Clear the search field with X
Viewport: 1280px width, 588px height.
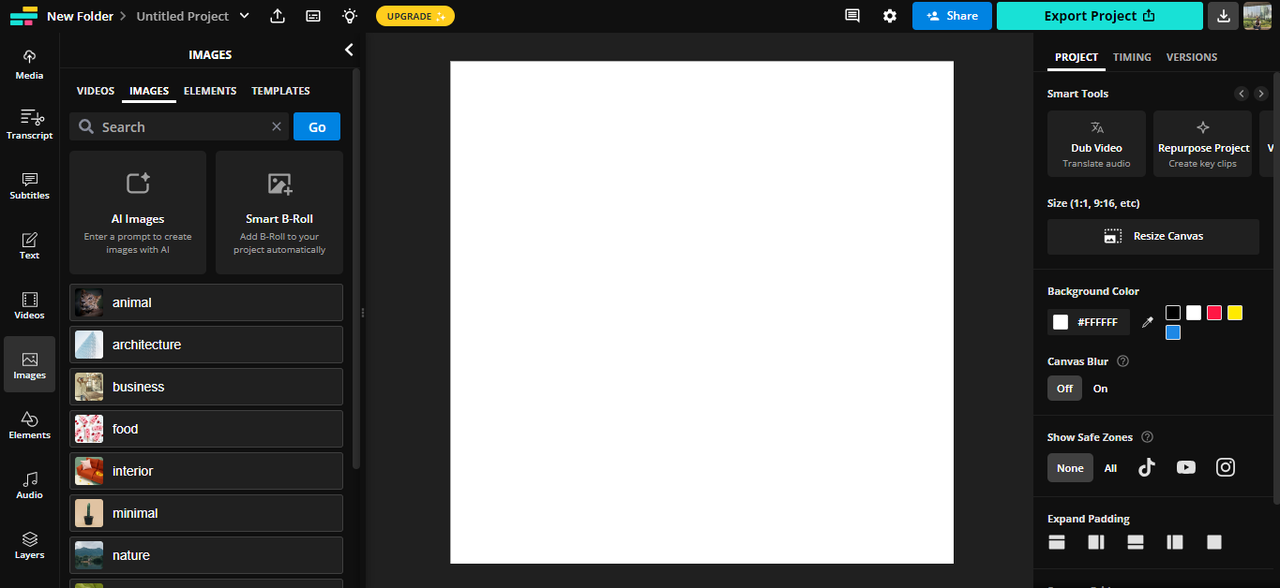pyautogui.click(x=277, y=127)
